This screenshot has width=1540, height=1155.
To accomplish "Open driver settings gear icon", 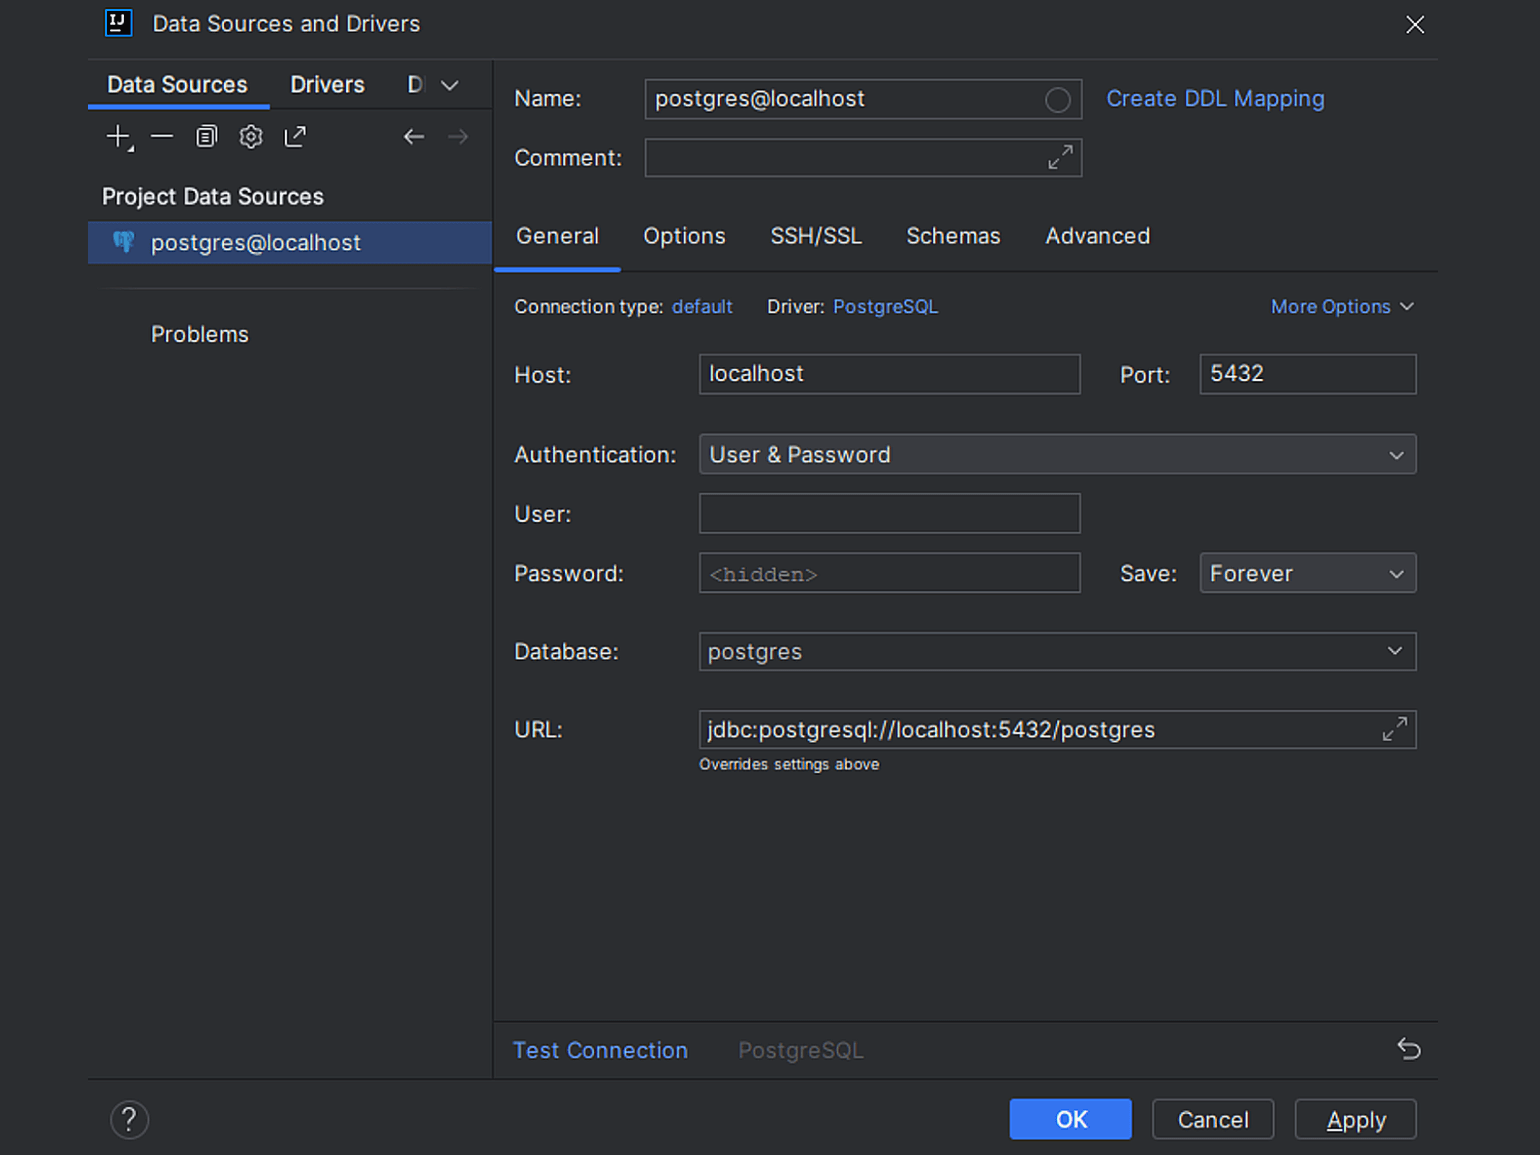I will [x=251, y=137].
